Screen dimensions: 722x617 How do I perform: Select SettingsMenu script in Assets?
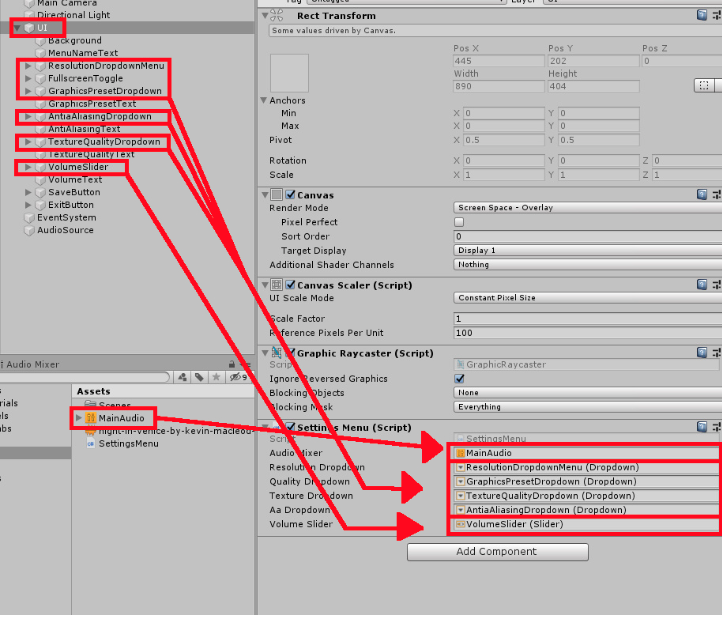(127, 444)
